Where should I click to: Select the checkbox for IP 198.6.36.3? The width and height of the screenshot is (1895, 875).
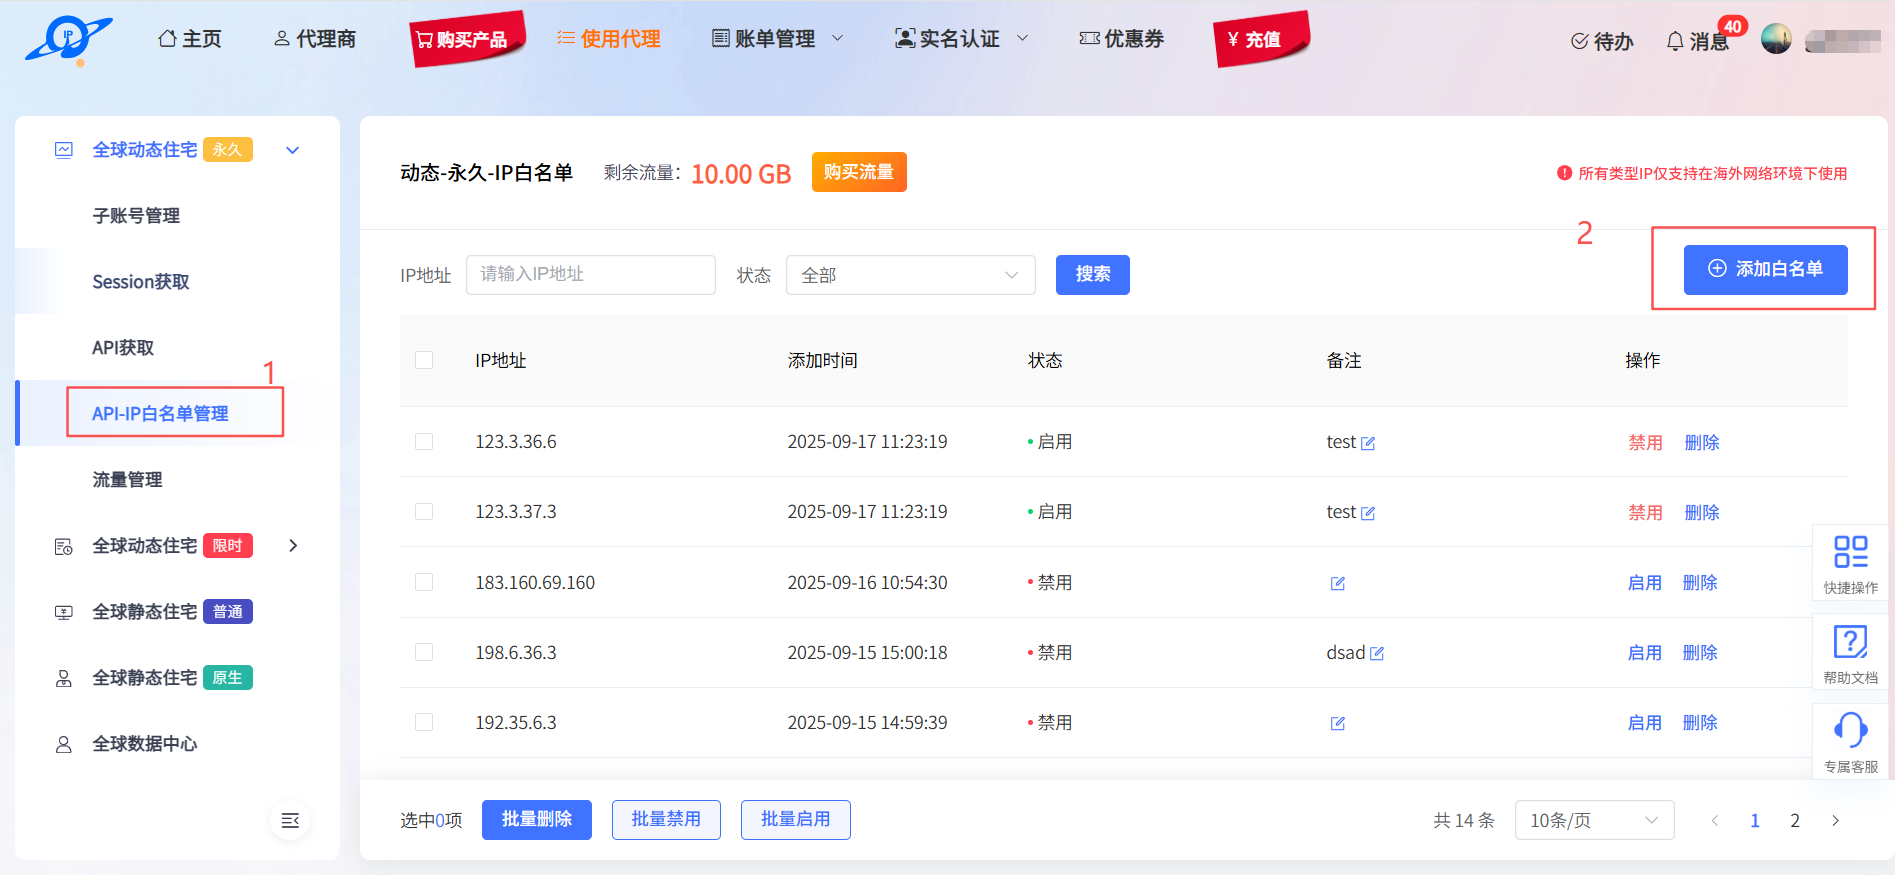coord(424,652)
